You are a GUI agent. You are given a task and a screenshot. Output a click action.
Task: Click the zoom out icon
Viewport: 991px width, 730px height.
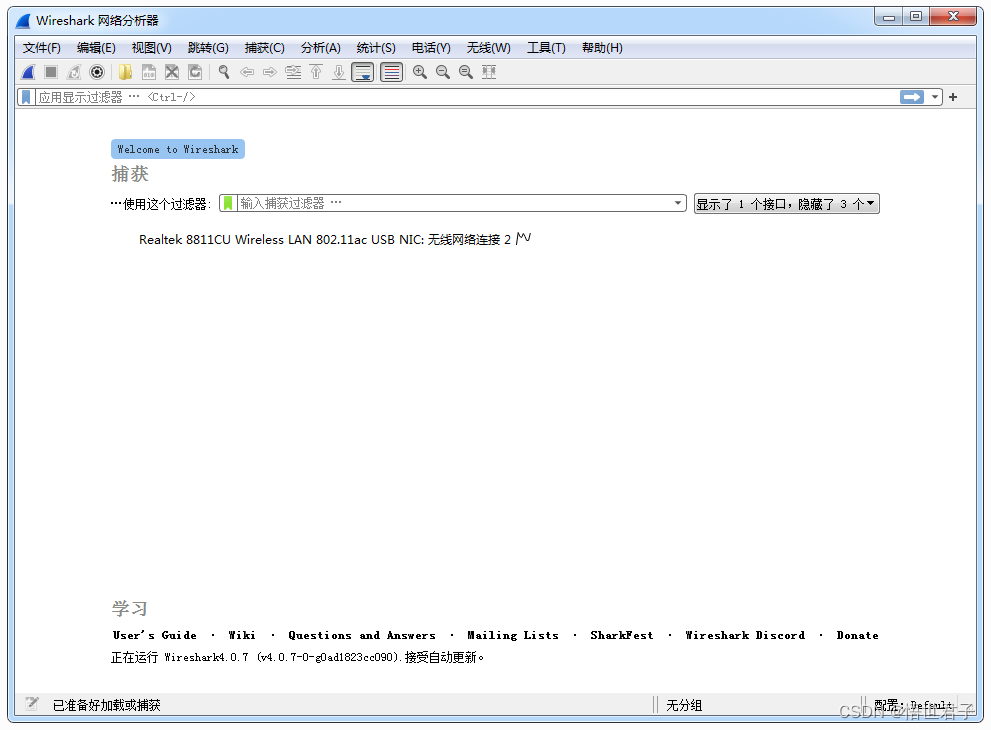[x=443, y=72]
